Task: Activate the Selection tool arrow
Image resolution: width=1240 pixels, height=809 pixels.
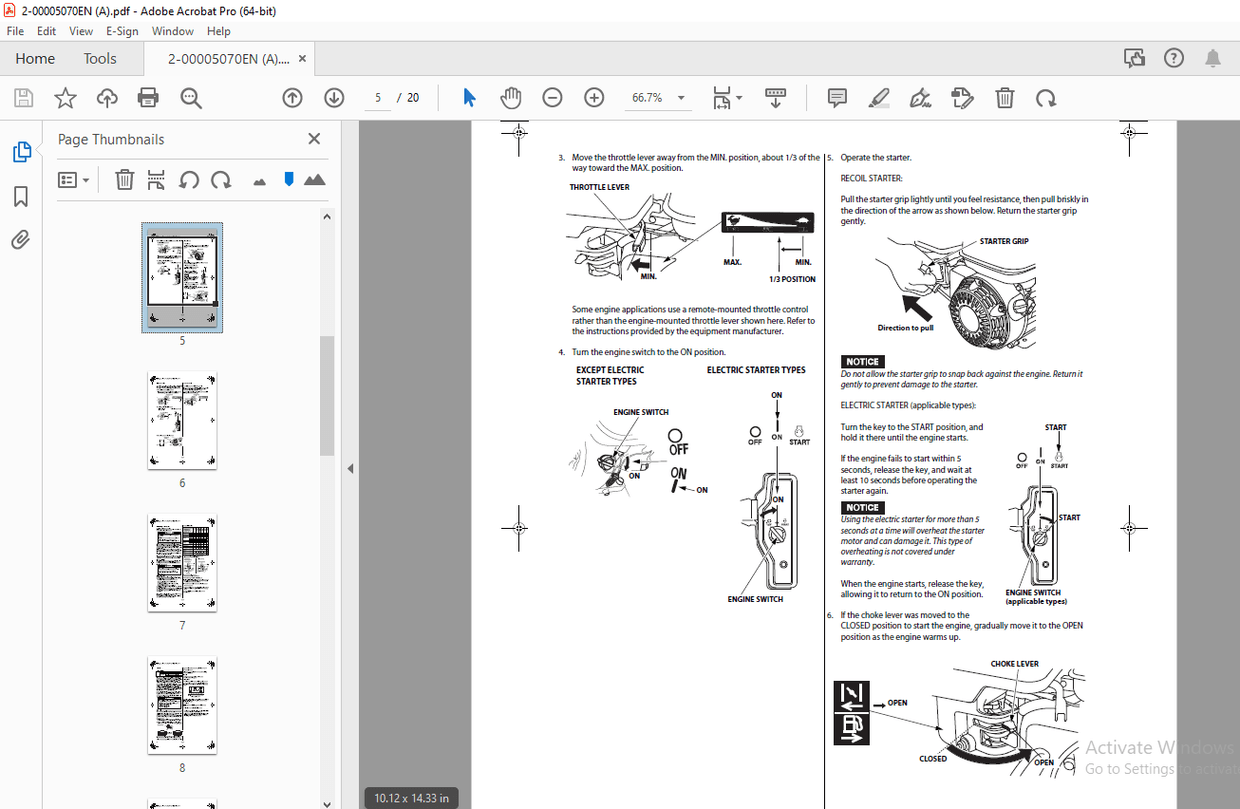Action: [x=468, y=97]
